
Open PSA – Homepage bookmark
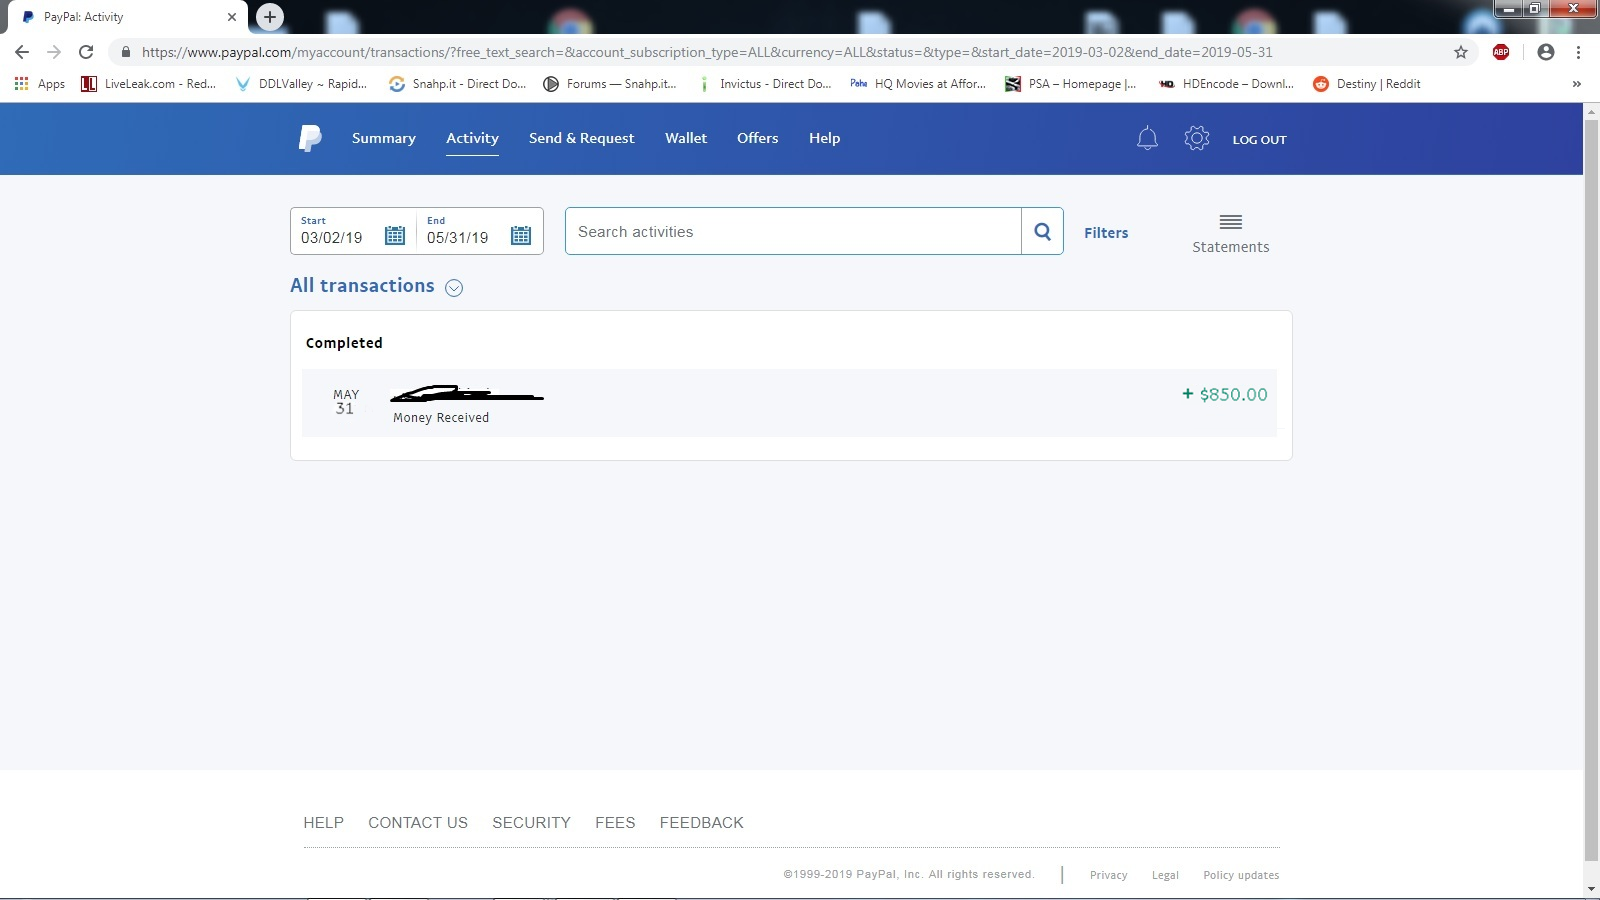1071,84
